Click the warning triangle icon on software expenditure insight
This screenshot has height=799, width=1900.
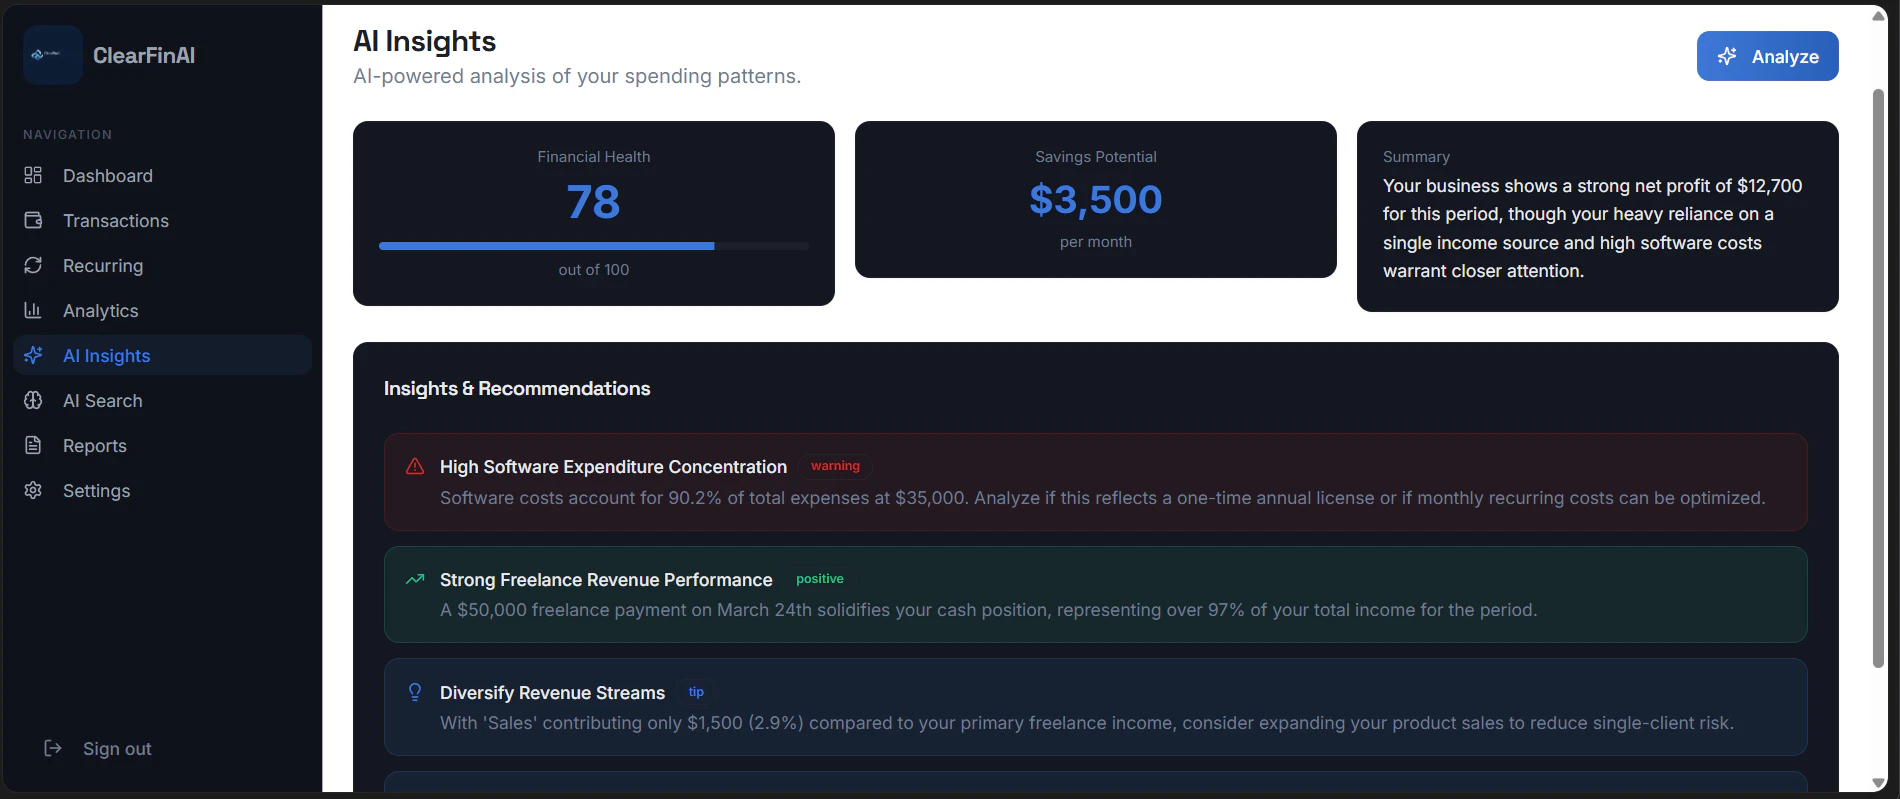click(415, 466)
